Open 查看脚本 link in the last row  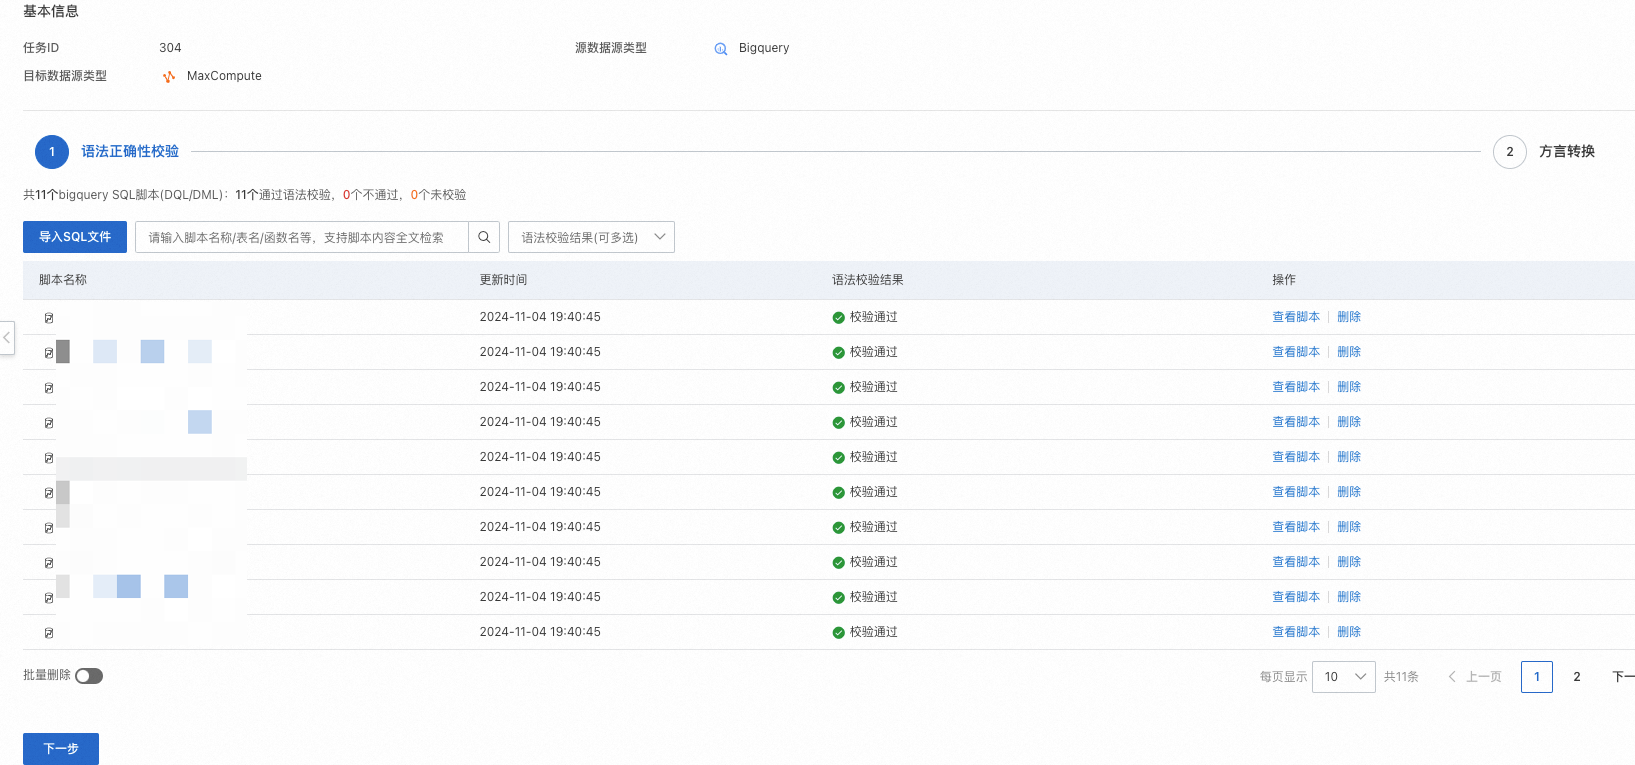click(1296, 632)
